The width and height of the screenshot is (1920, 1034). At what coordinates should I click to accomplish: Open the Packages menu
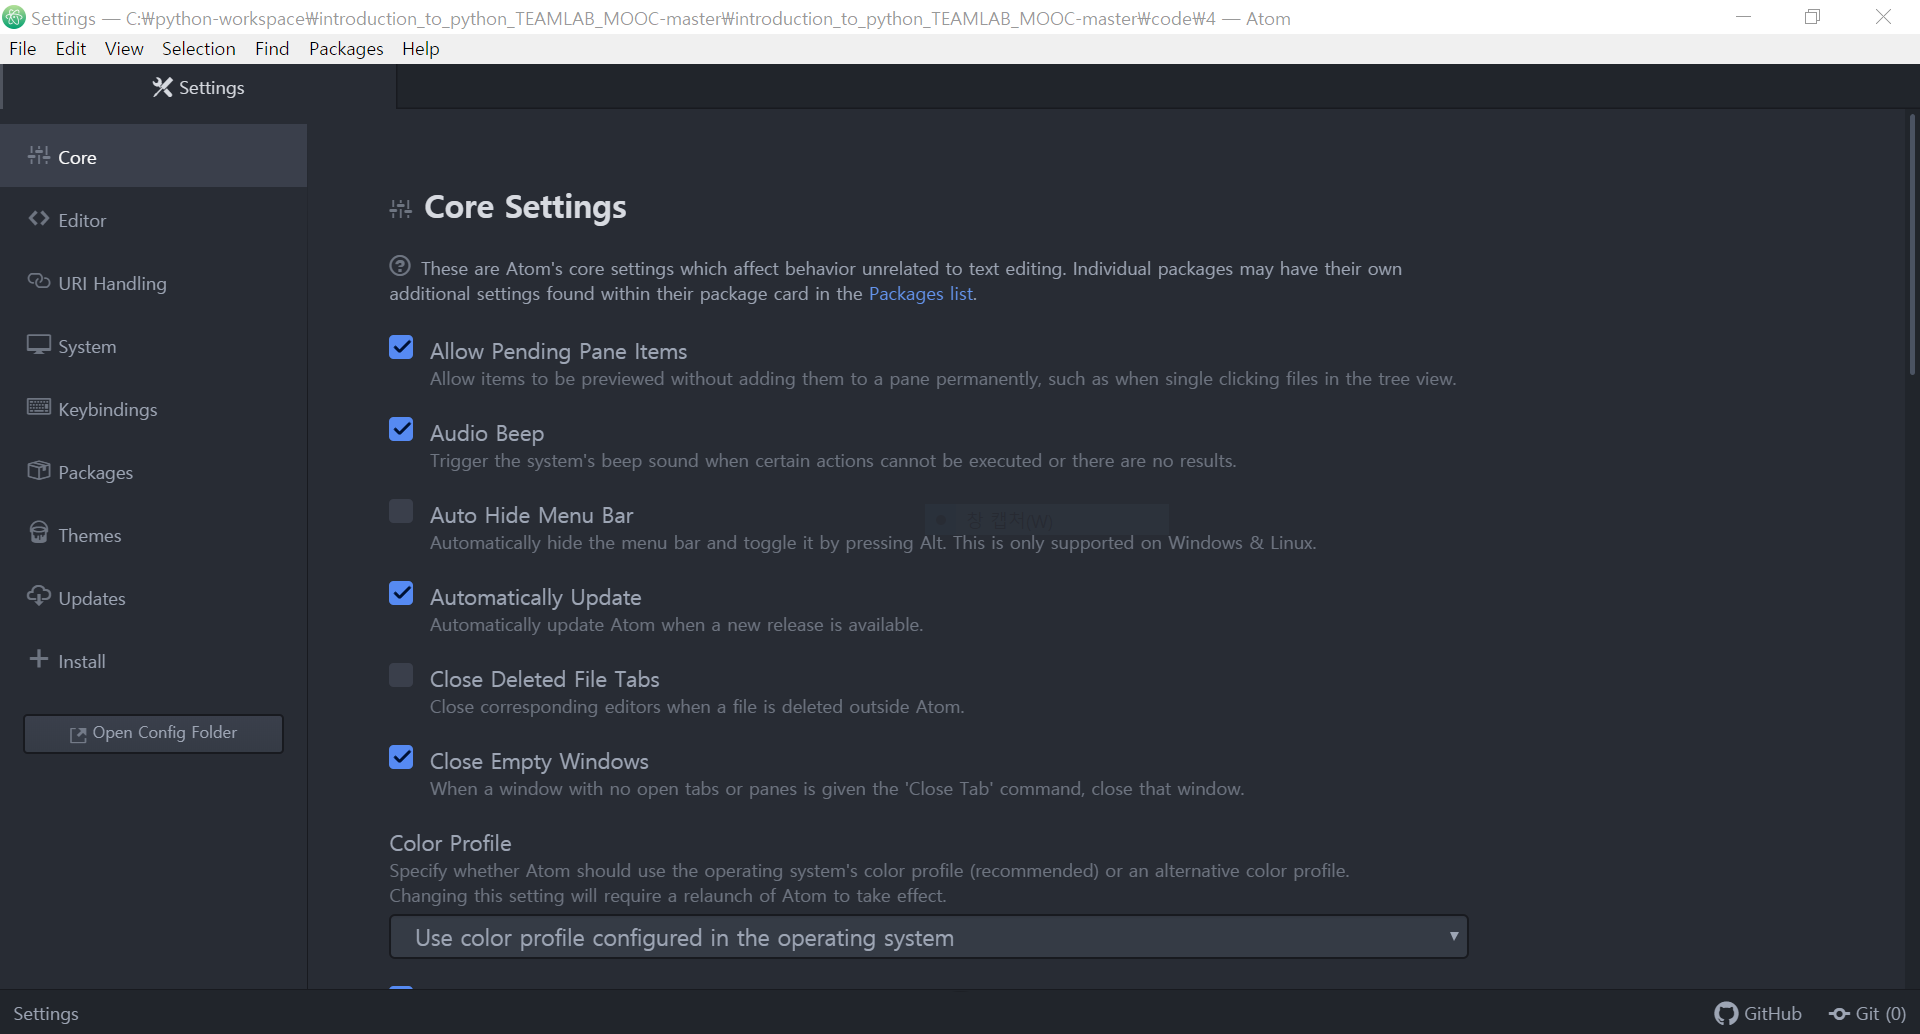coord(346,48)
